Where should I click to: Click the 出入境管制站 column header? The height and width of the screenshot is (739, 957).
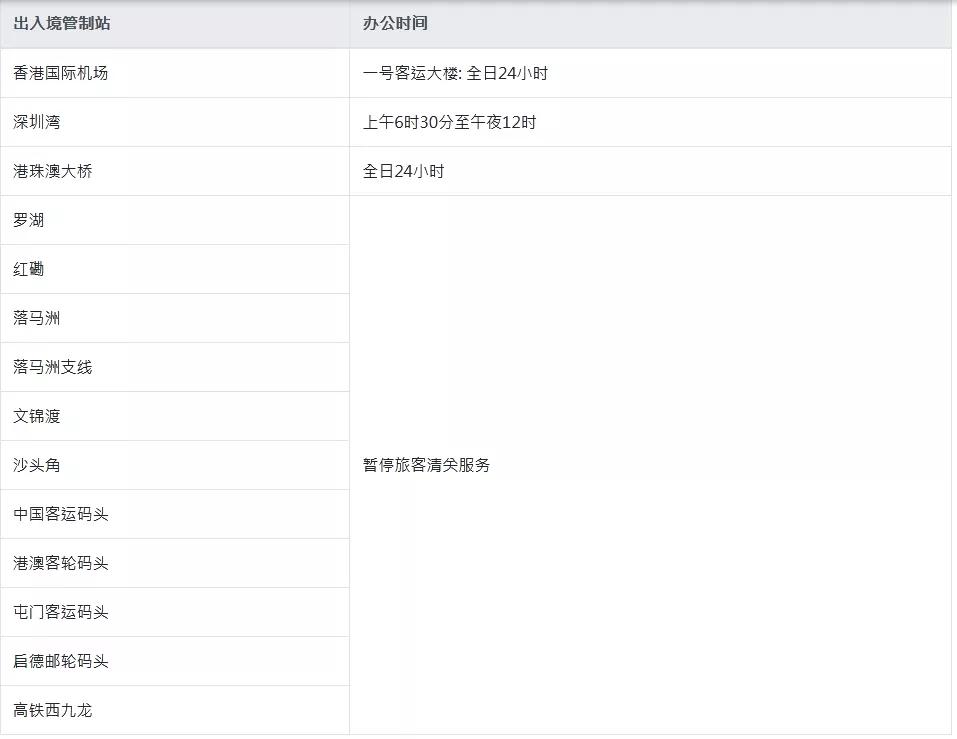tap(62, 23)
